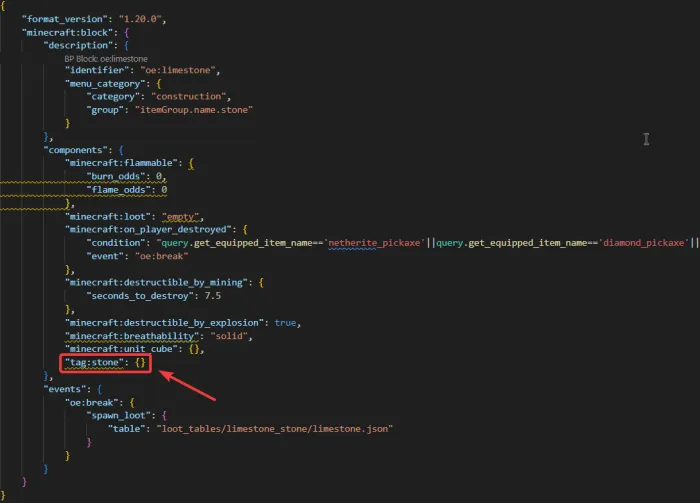Click the "minecraft:unit_cube" key
Screen dimensions: 700x503
[x=121, y=349]
